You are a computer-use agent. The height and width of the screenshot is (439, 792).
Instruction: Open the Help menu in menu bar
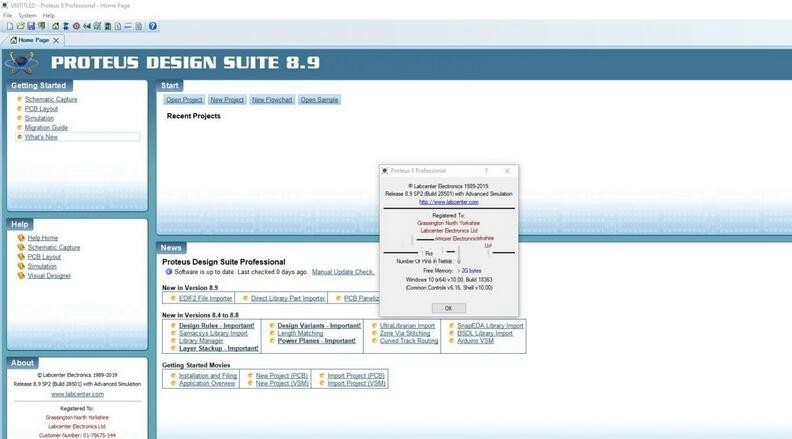coord(48,16)
